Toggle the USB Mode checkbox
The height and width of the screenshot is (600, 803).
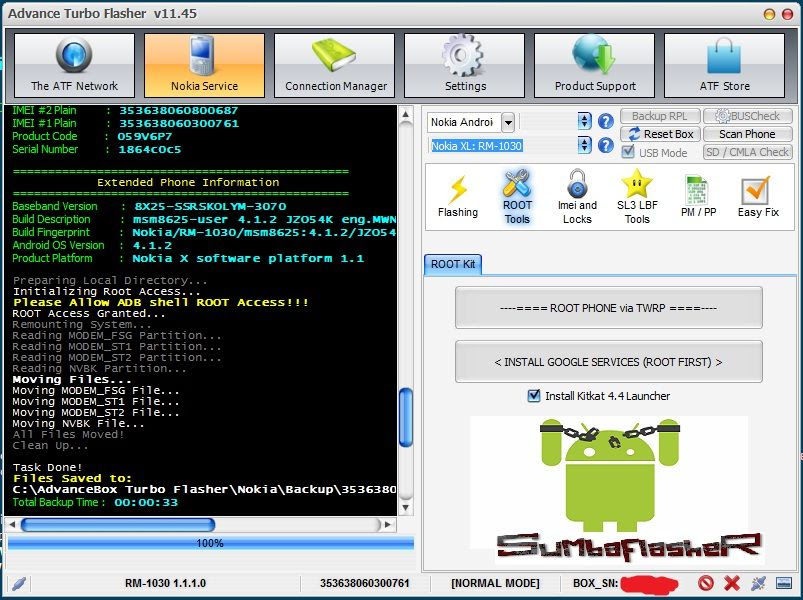click(627, 152)
